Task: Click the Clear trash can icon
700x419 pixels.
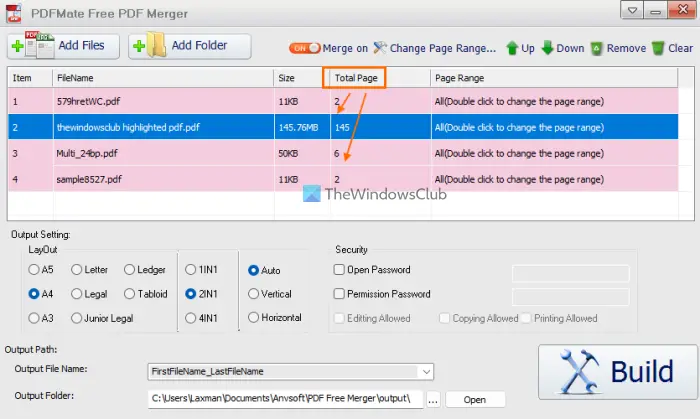Action: pyautogui.click(x=658, y=48)
